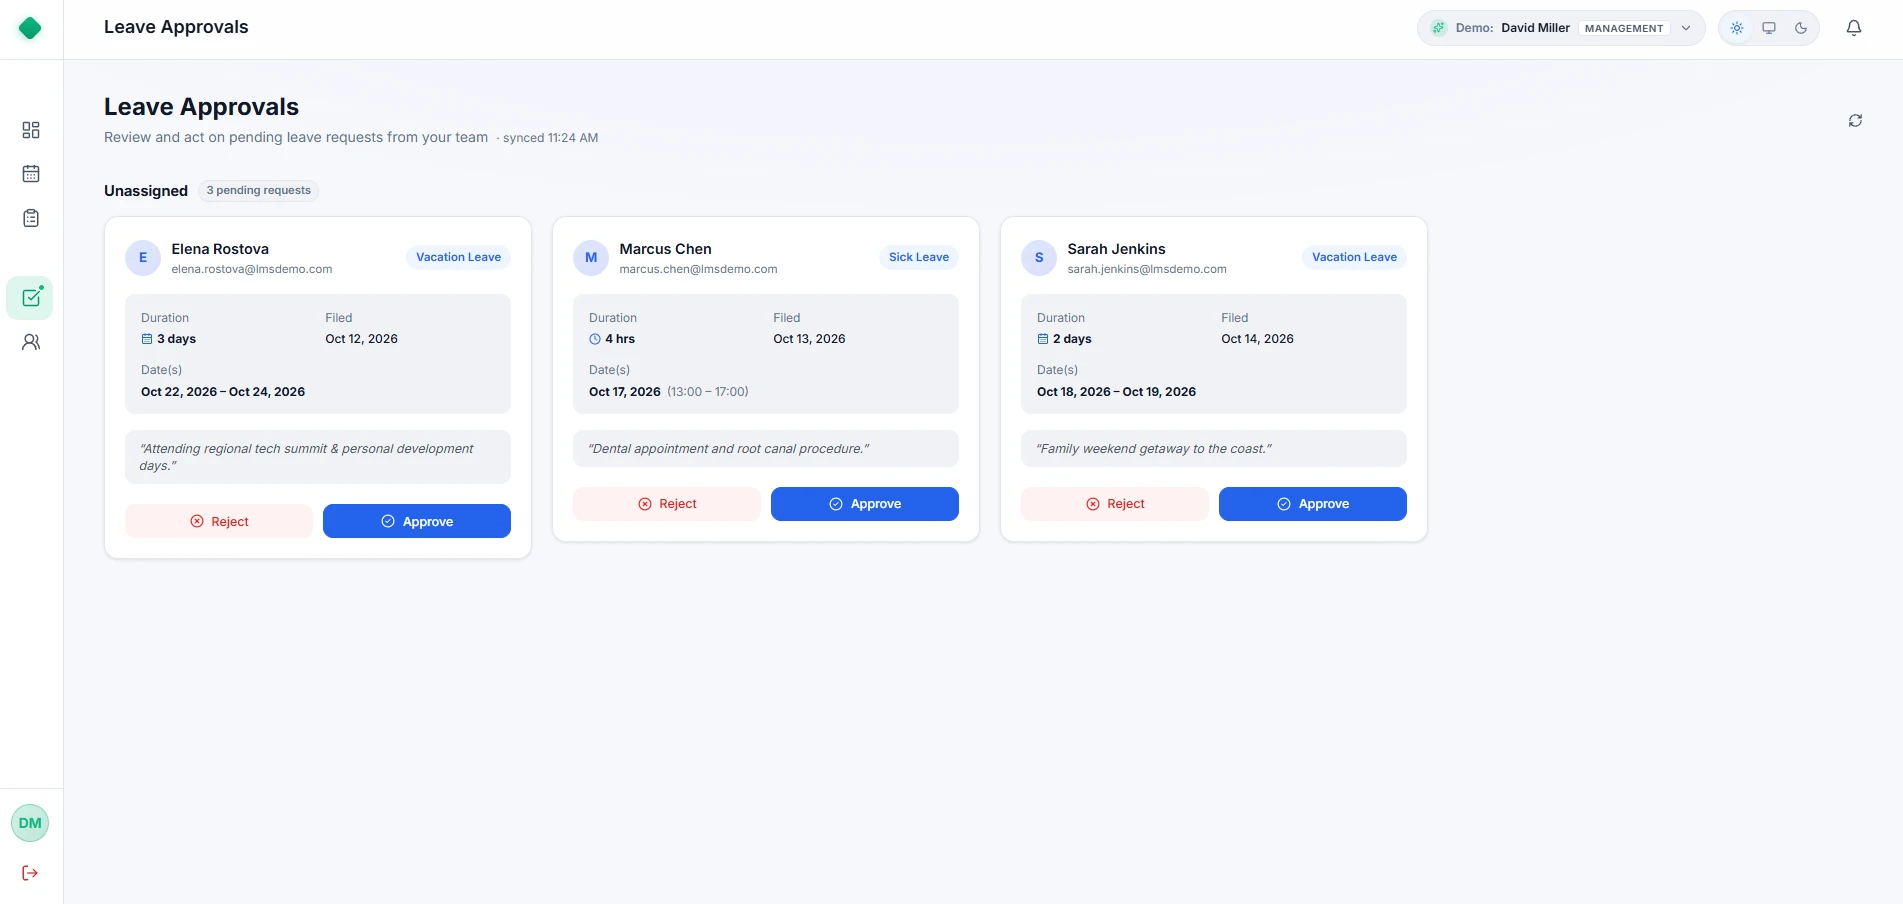Open the team members icon in sidebar
This screenshot has height=904, width=1903.
point(31,342)
